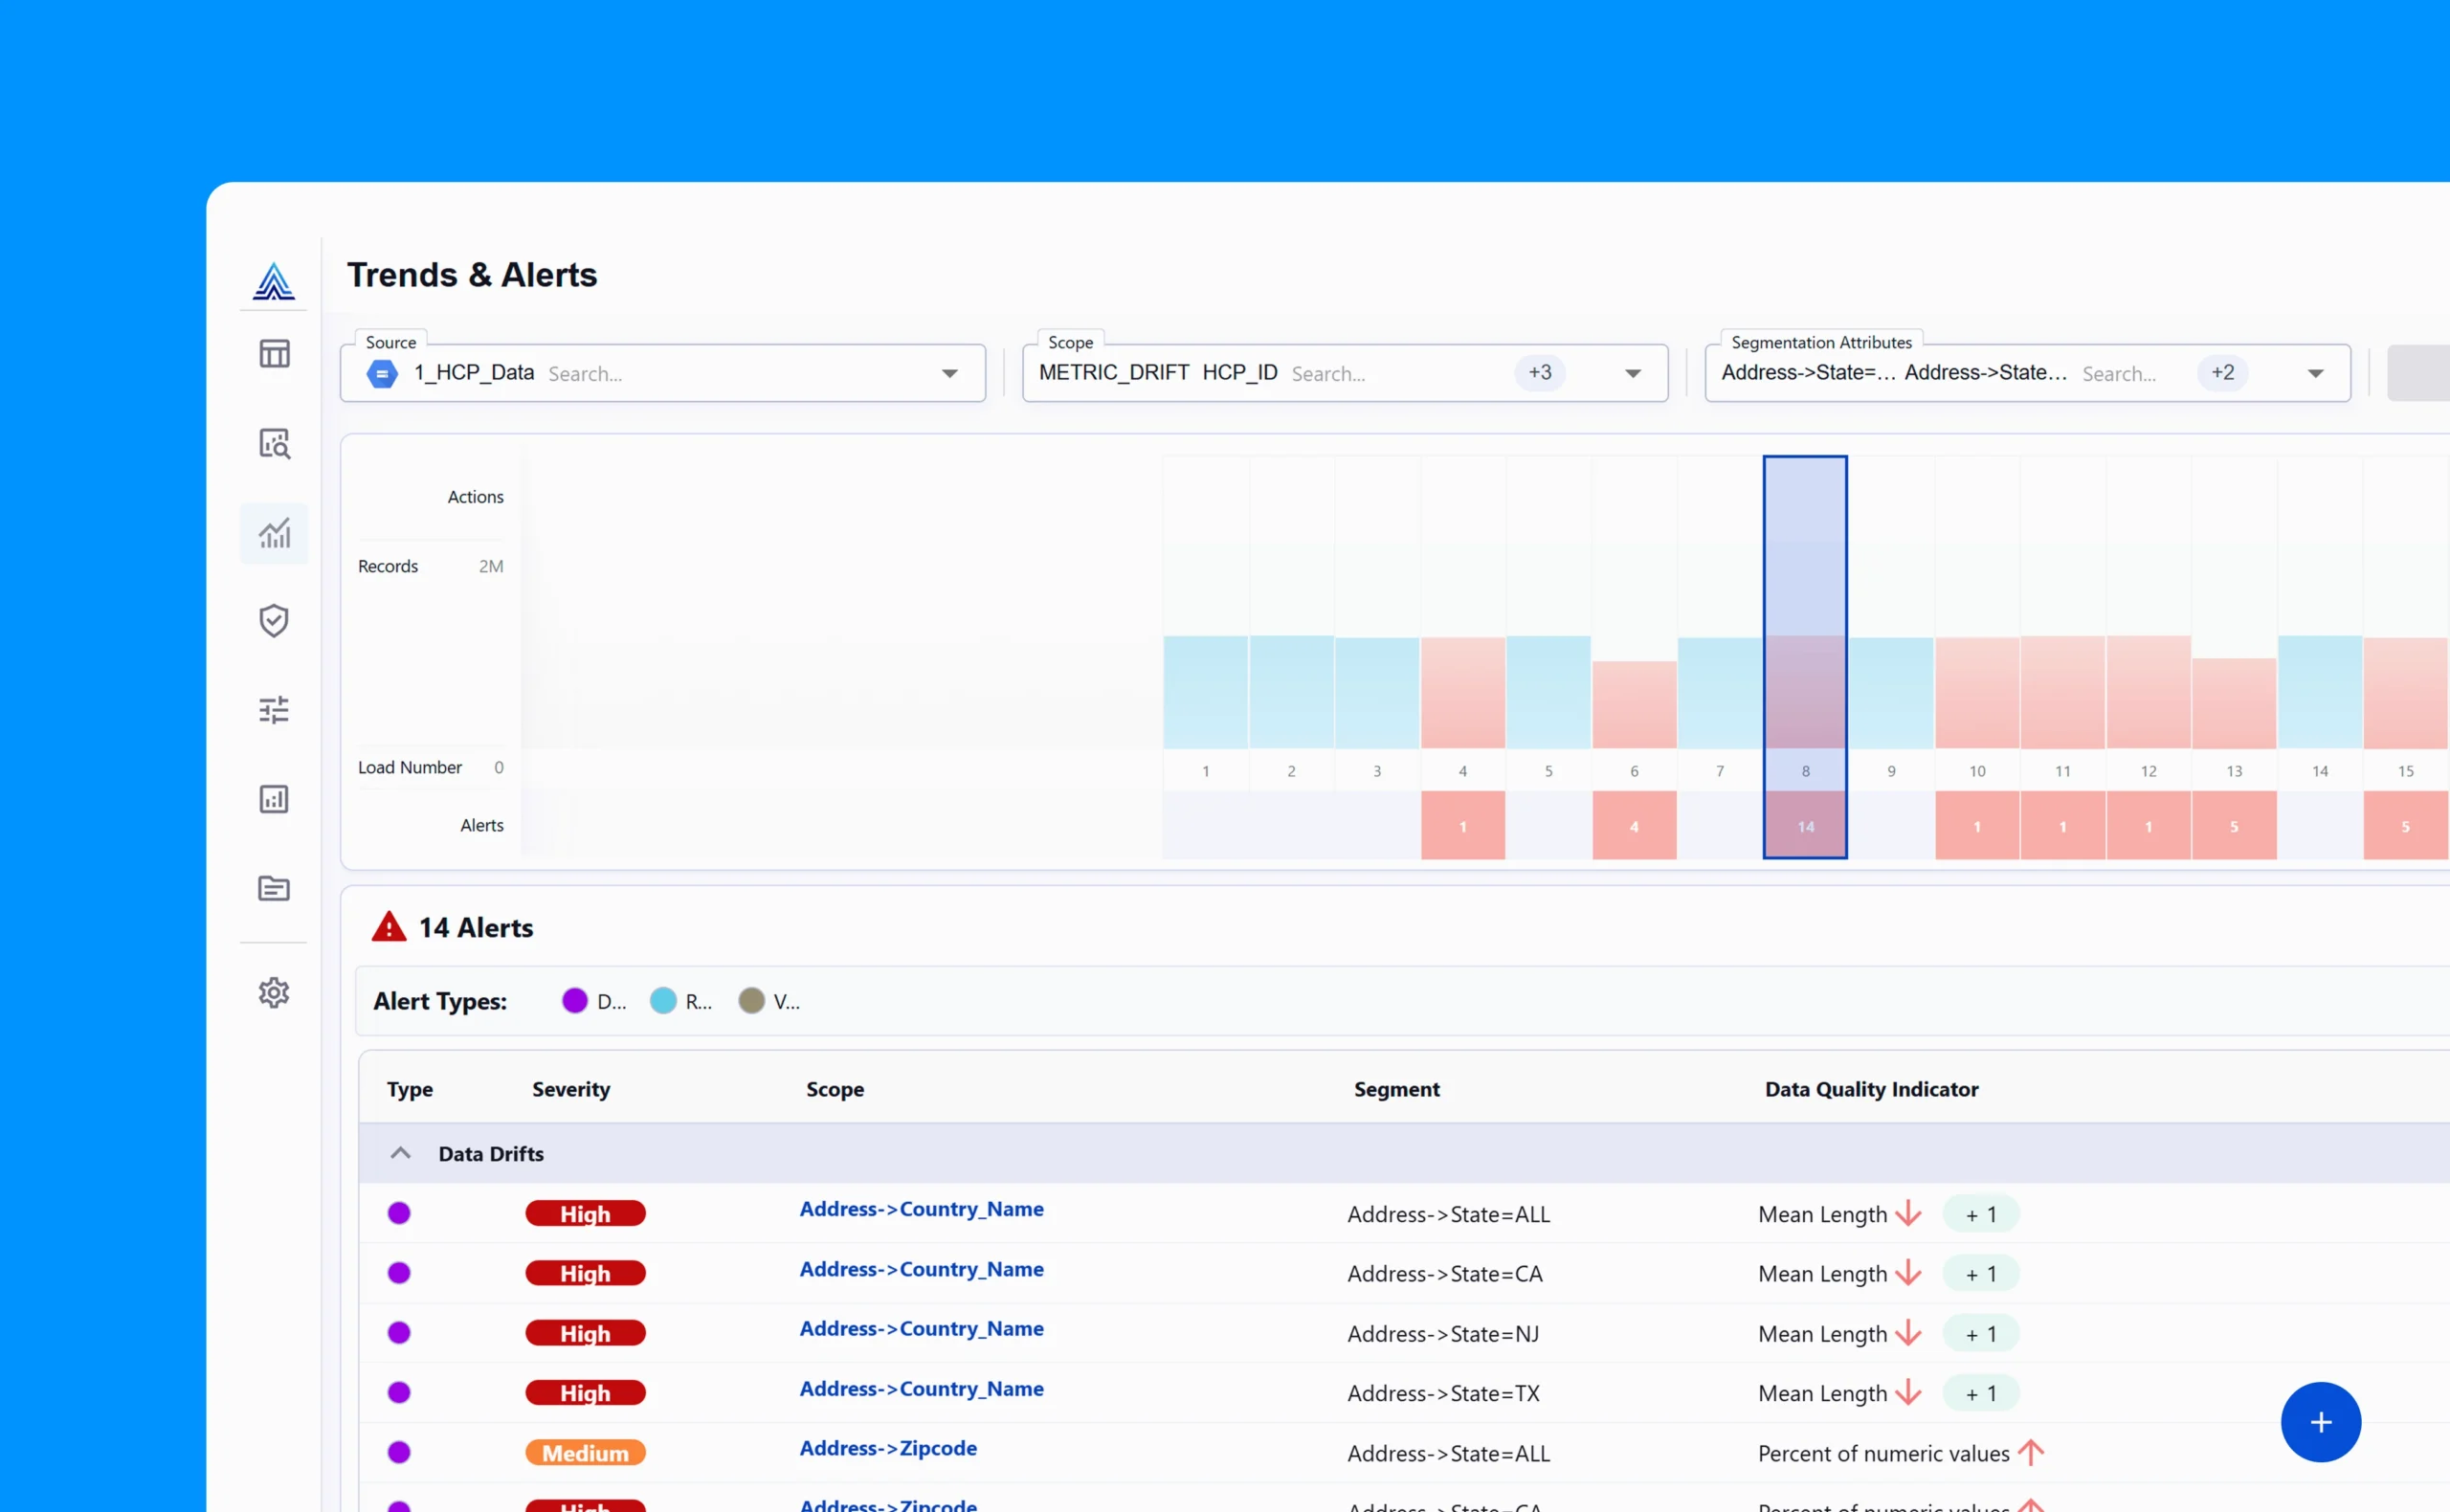Viewport: 2450px width, 1512px height.
Task: Click alerts cell showing 4 for load 6
Action: click(x=1634, y=826)
